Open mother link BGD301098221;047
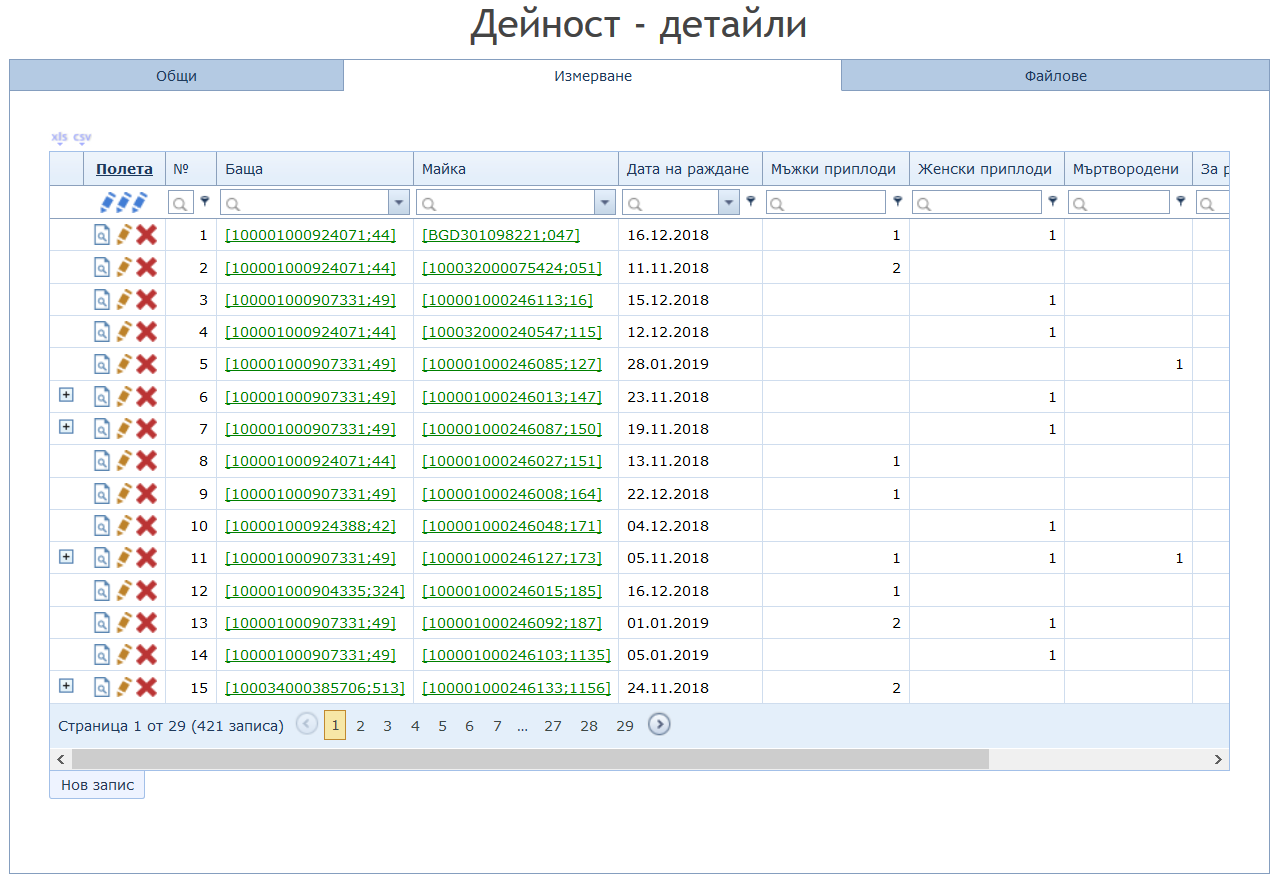 point(501,235)
